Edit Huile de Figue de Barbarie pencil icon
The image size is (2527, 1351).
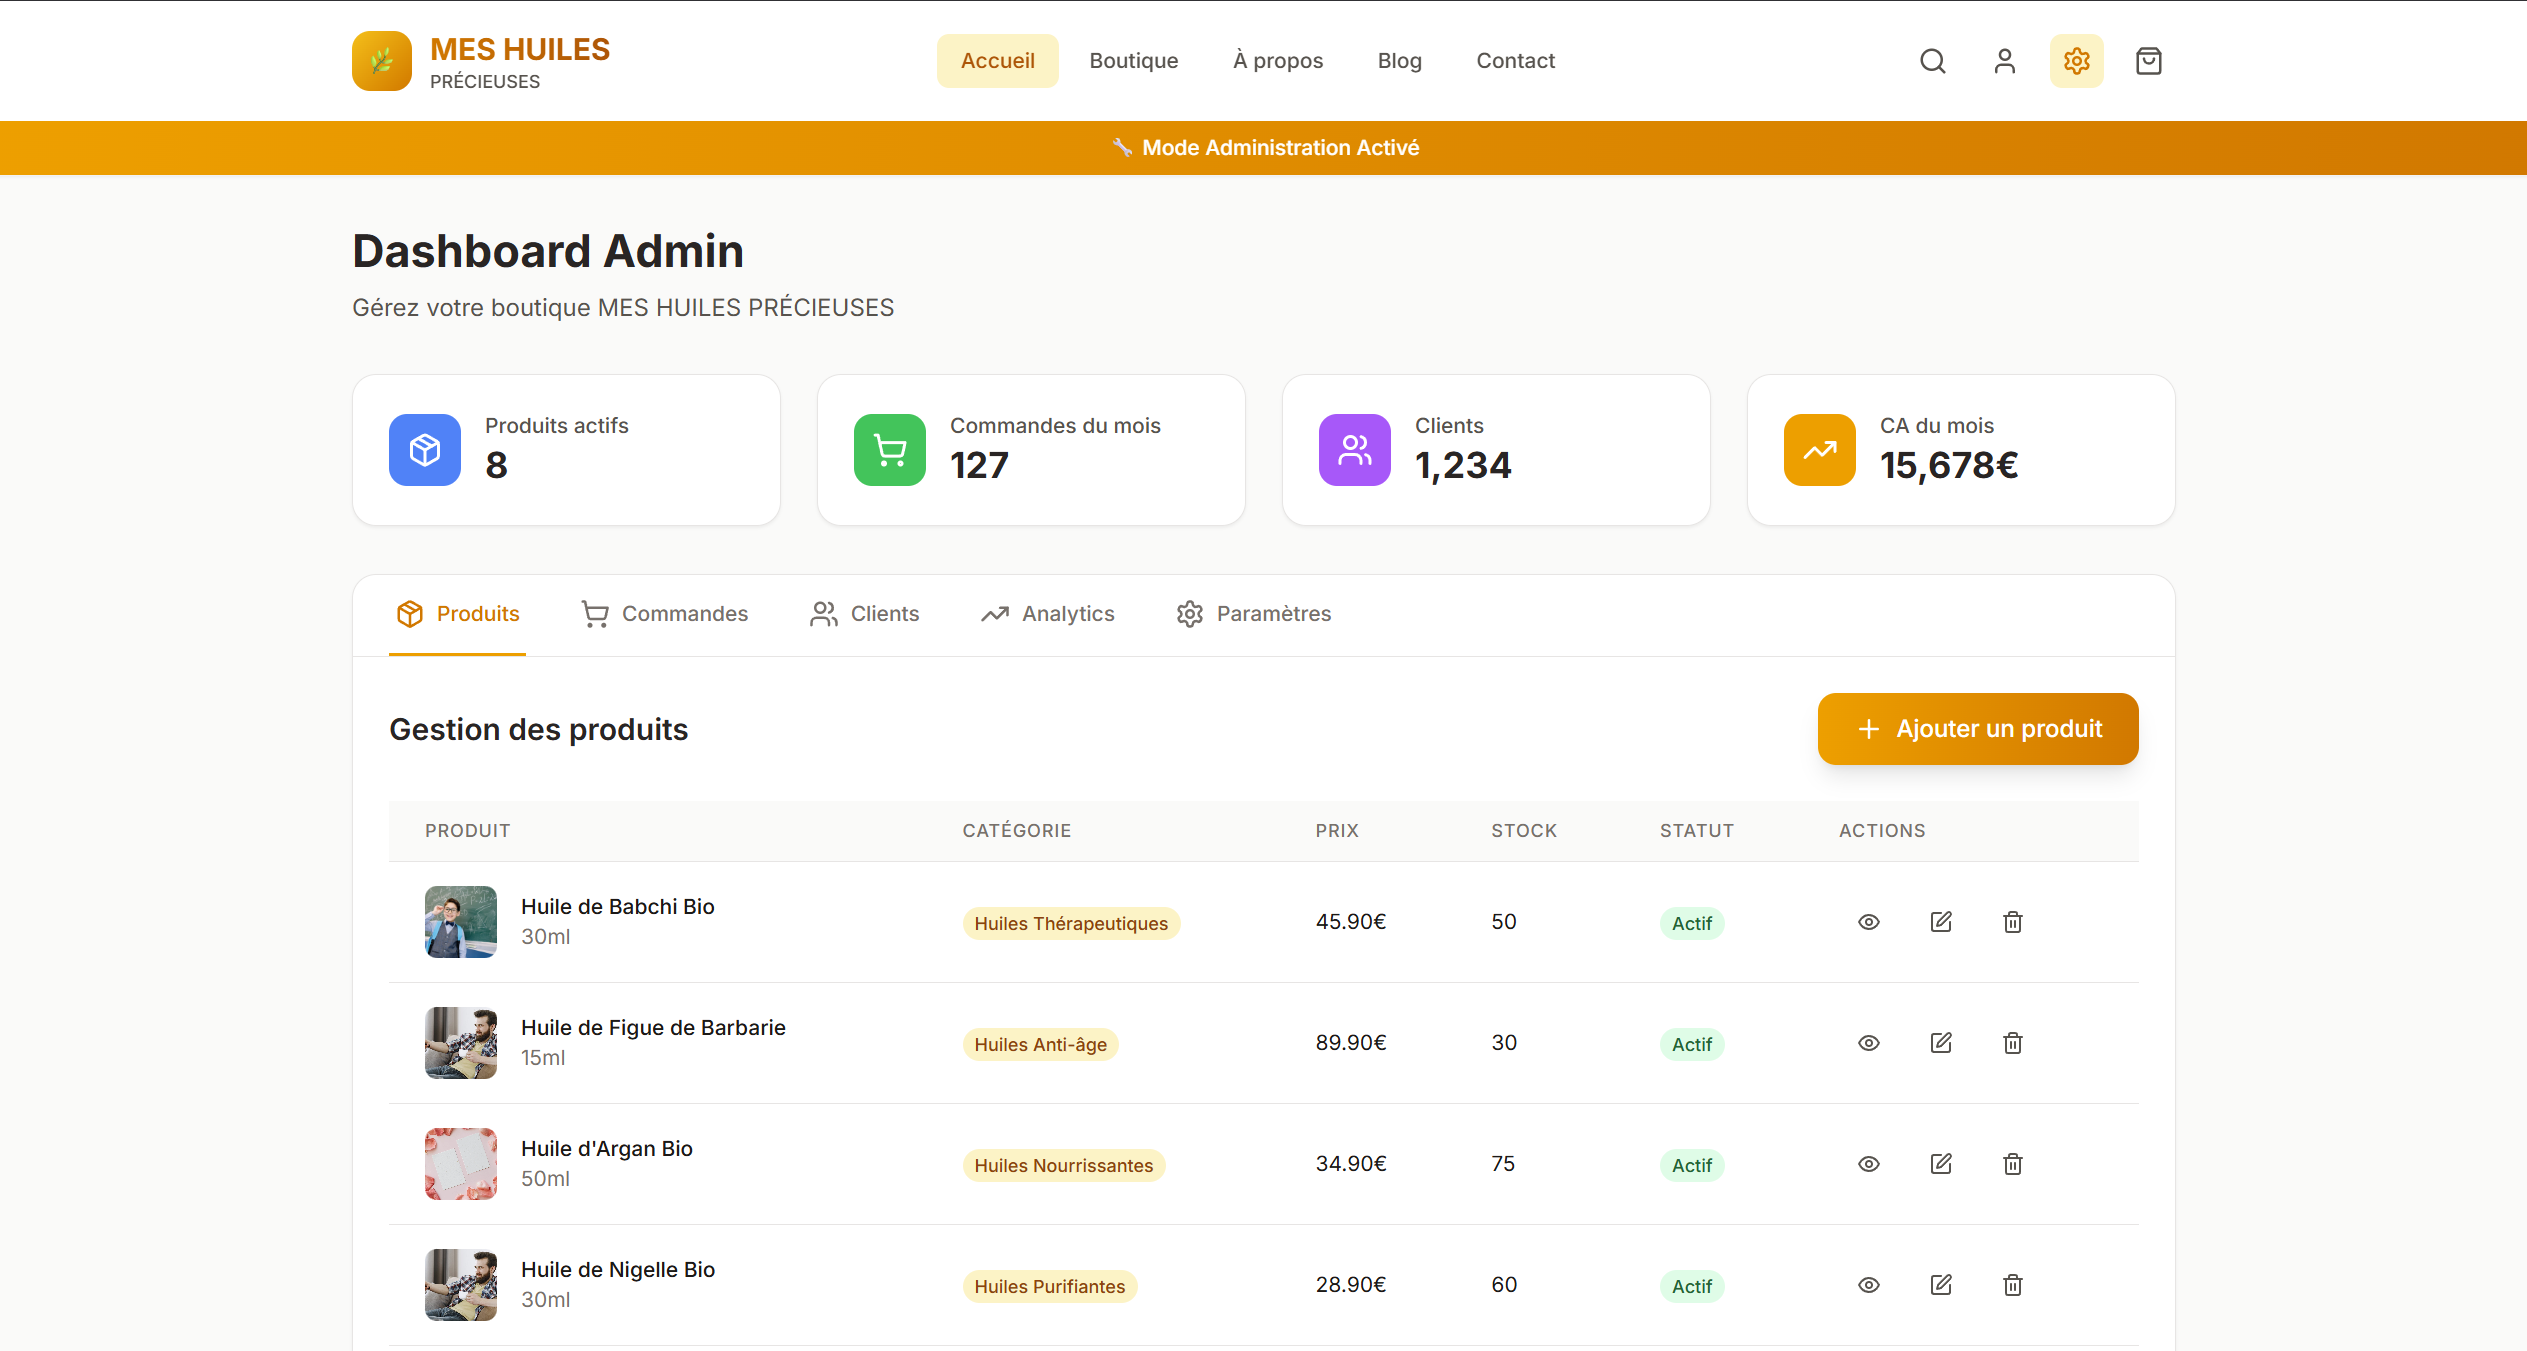pos(1941,1043)
